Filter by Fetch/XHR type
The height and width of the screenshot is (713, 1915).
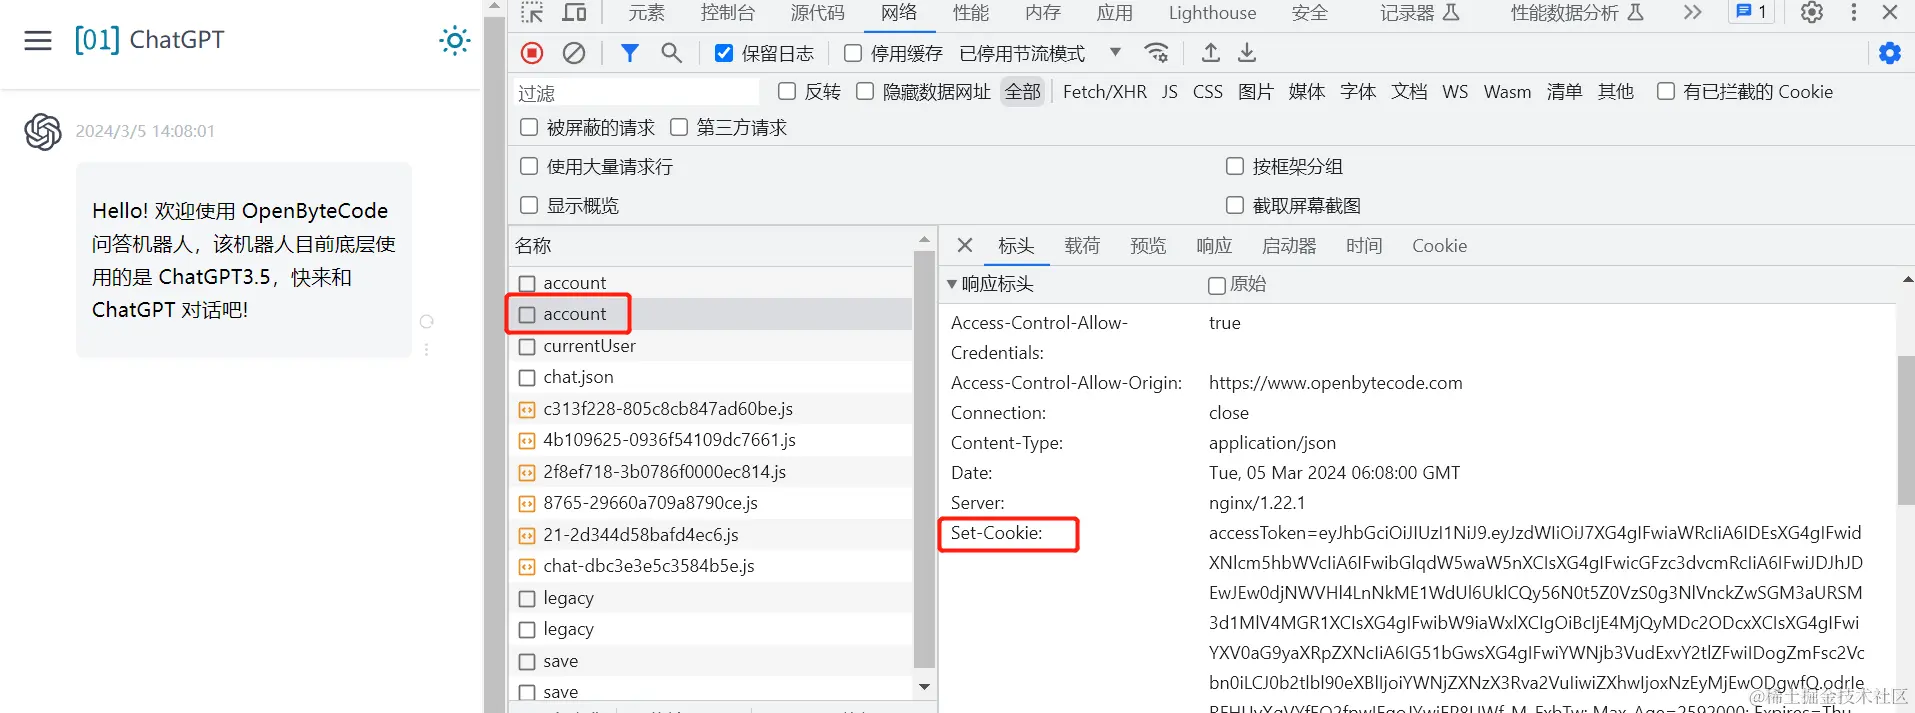pos(1105,92)
